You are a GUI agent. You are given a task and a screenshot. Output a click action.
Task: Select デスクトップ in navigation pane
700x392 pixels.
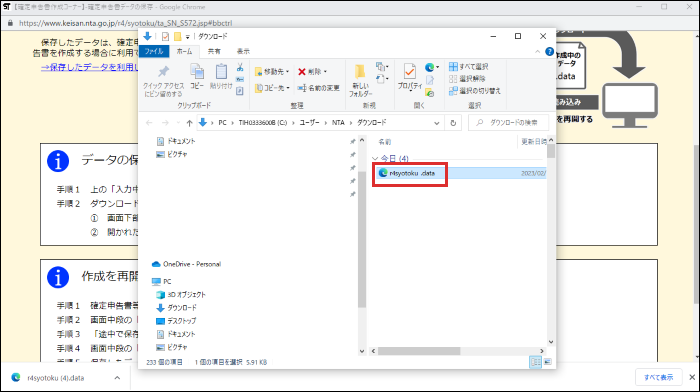[x=176, y=321]
